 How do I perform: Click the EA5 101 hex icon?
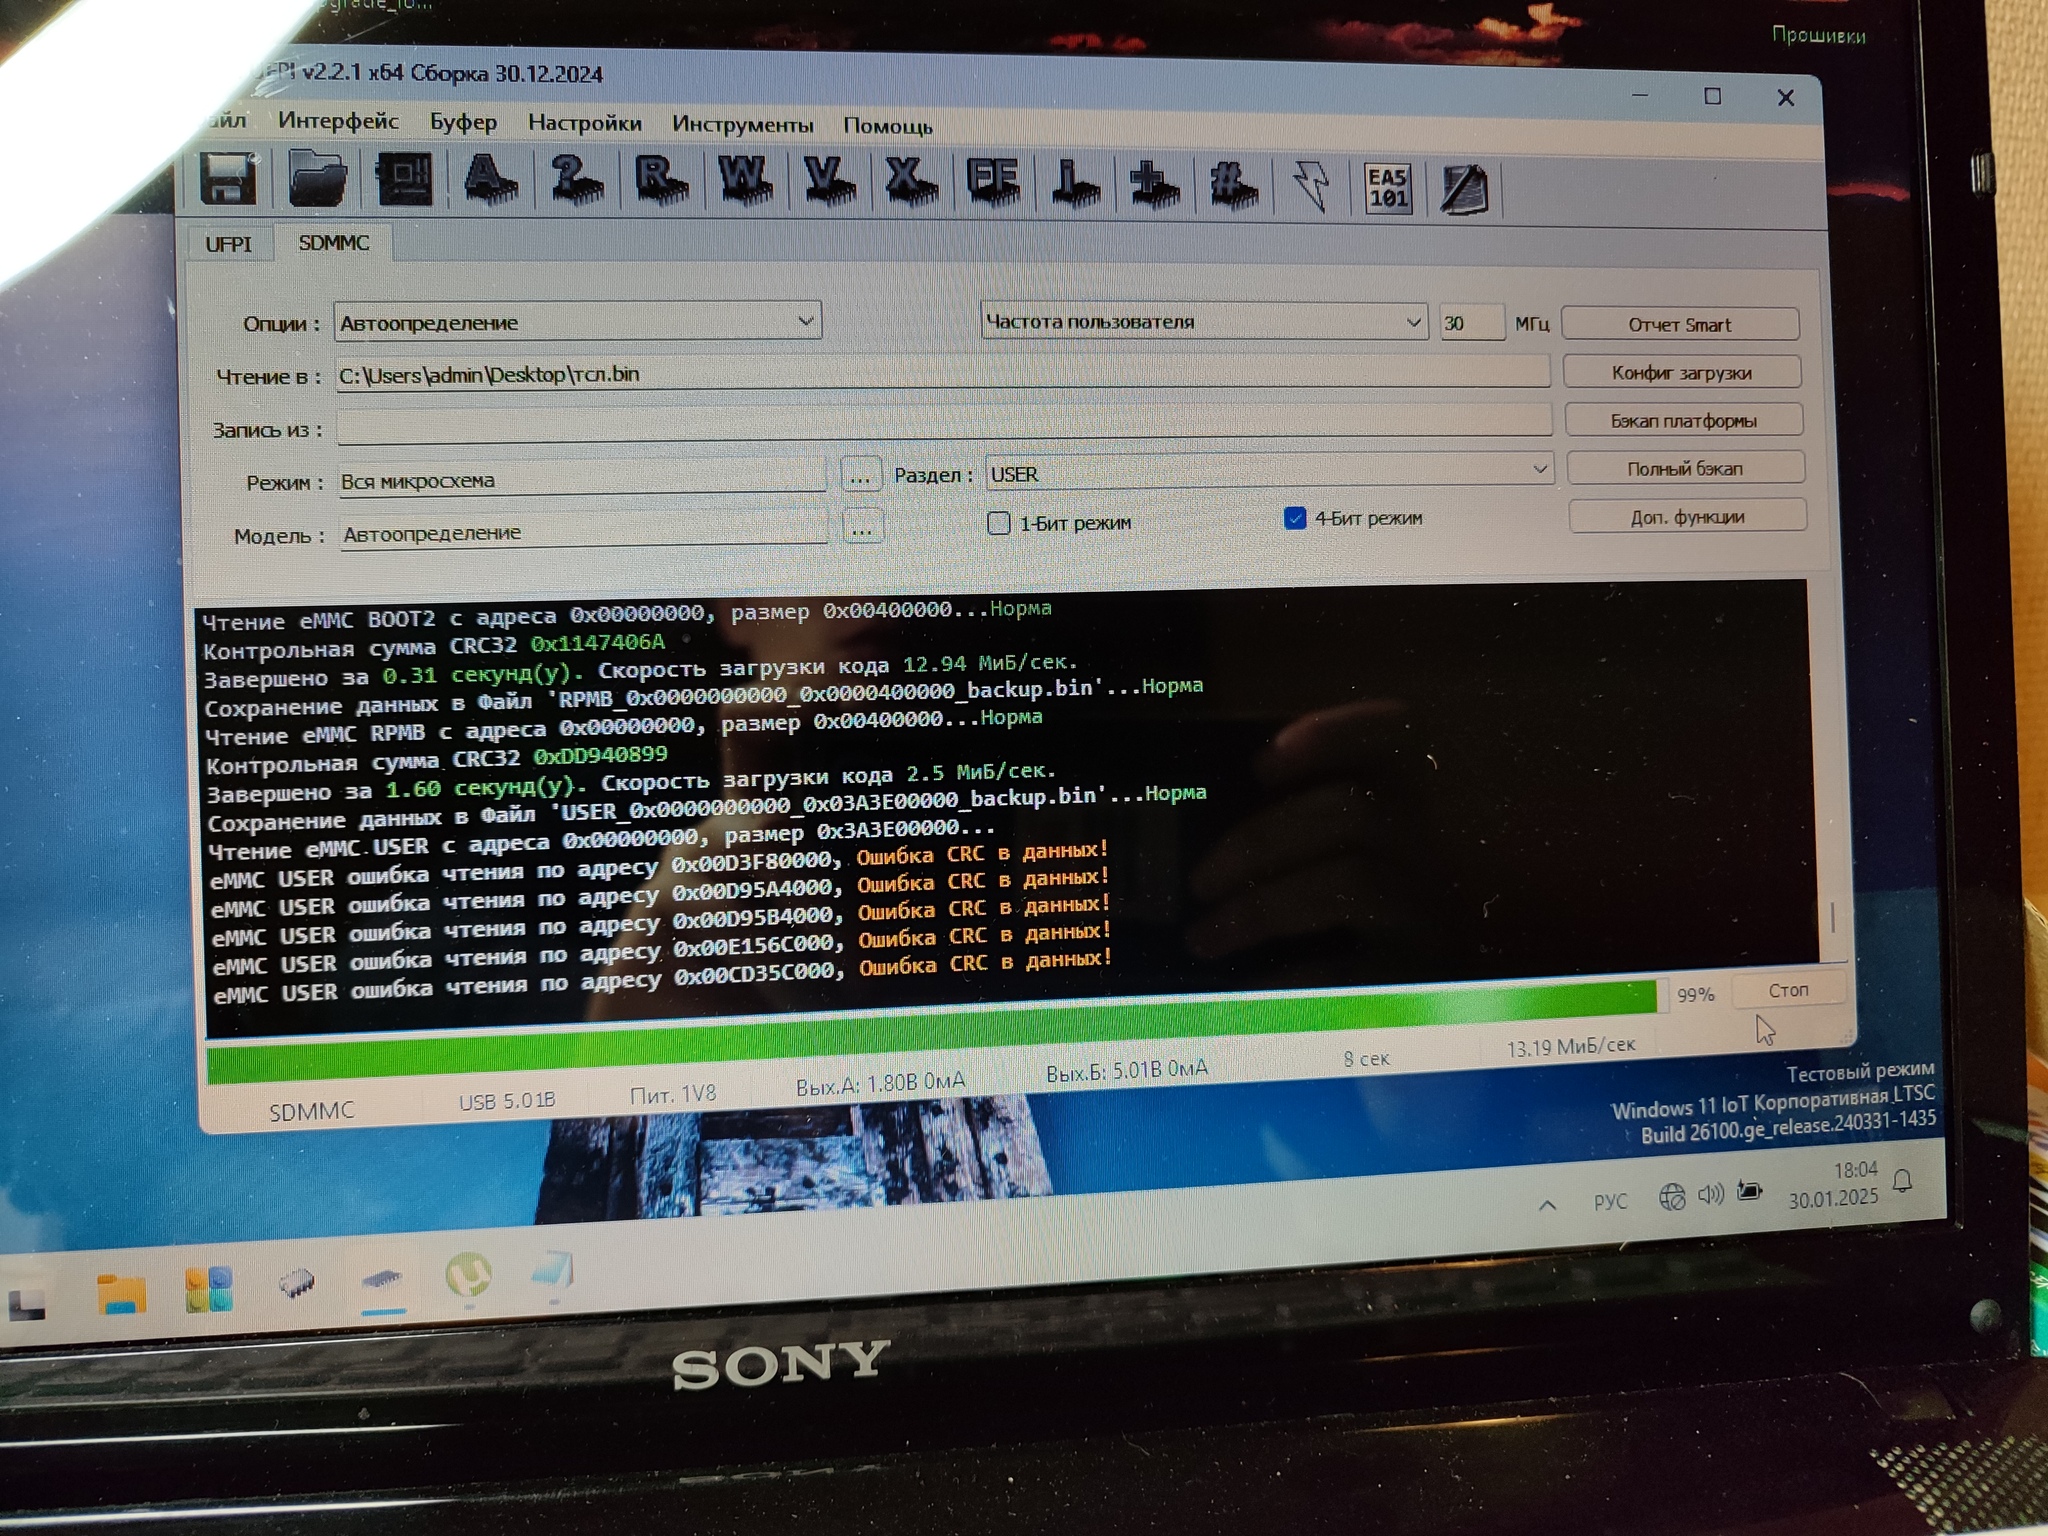[1387, 187]
